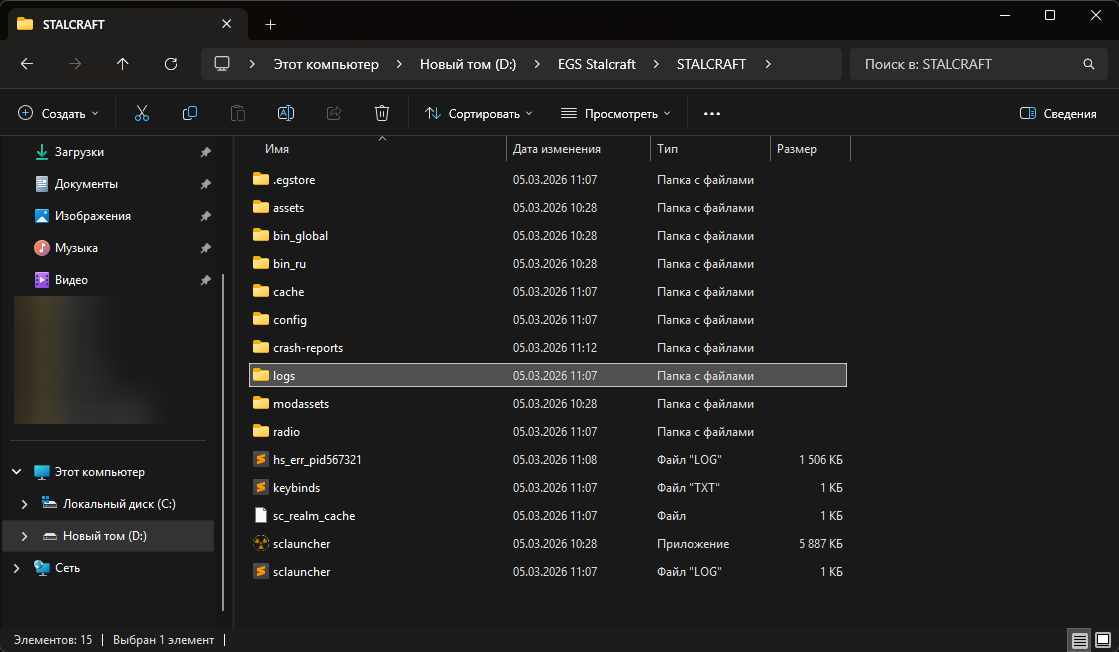Refresh the current folder view
The image size is (1119, 652).
171,64
